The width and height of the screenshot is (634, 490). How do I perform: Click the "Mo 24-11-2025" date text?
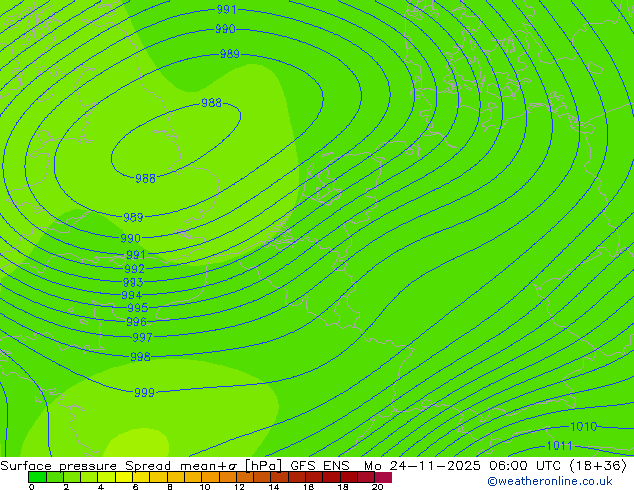[423, 466]
